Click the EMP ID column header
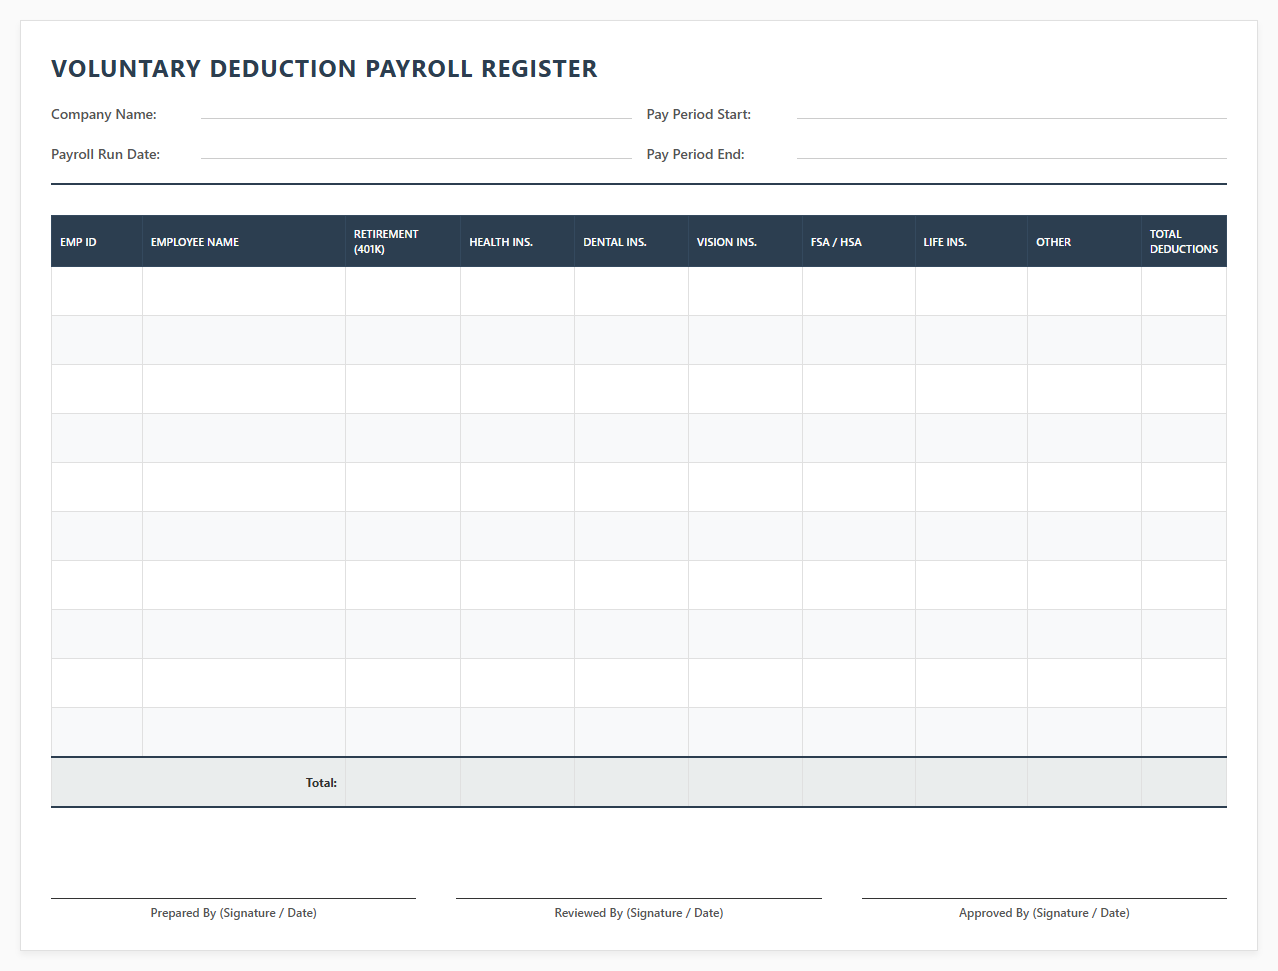The image size is (1278, 971). [97, 241]
